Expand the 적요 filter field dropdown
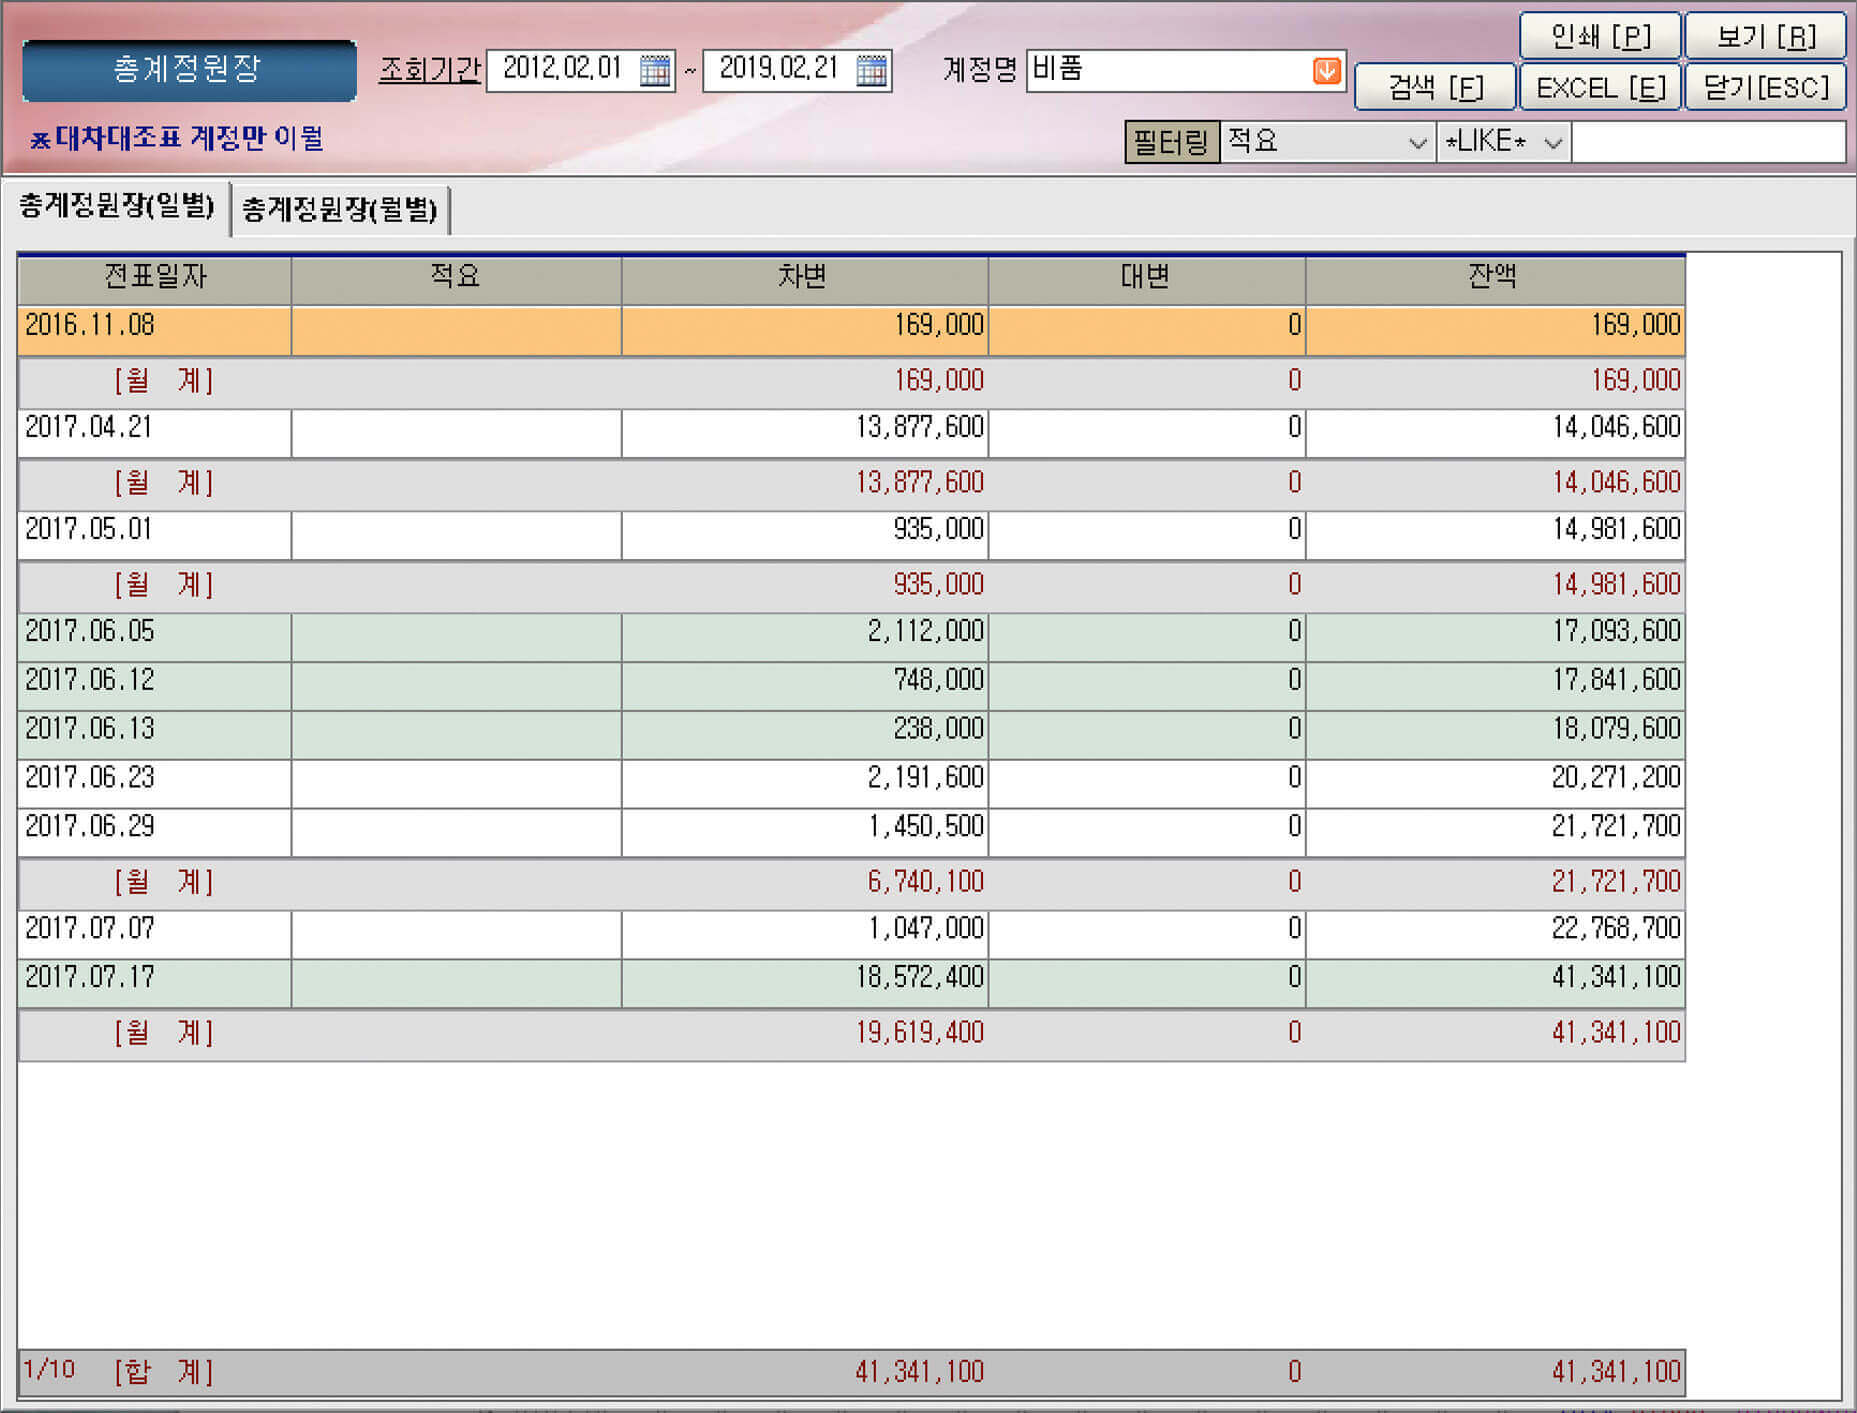 (1417, 142)
